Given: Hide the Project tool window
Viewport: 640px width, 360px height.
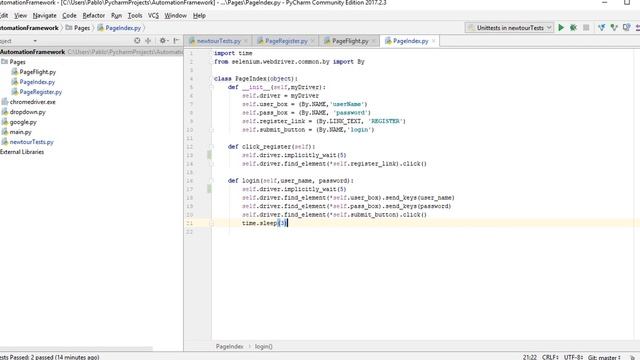Looking at the screenshot, I should 176,40.
